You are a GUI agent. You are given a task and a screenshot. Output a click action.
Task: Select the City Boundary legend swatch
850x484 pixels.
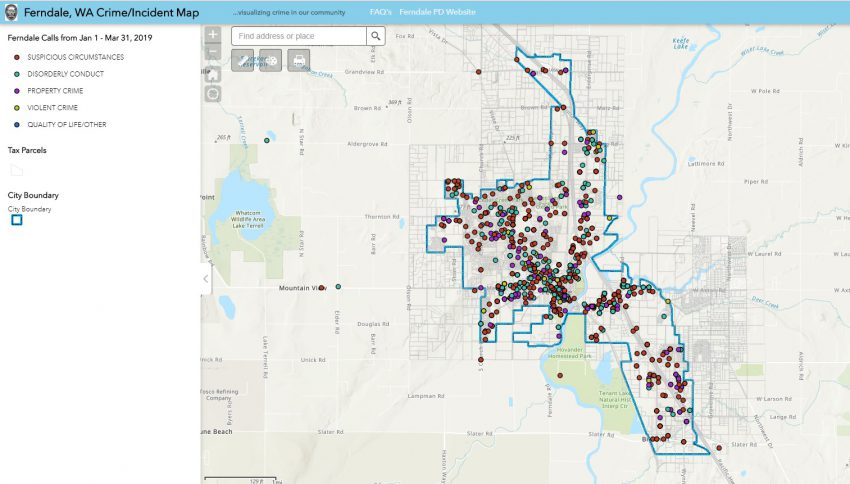tap(17, 220)
